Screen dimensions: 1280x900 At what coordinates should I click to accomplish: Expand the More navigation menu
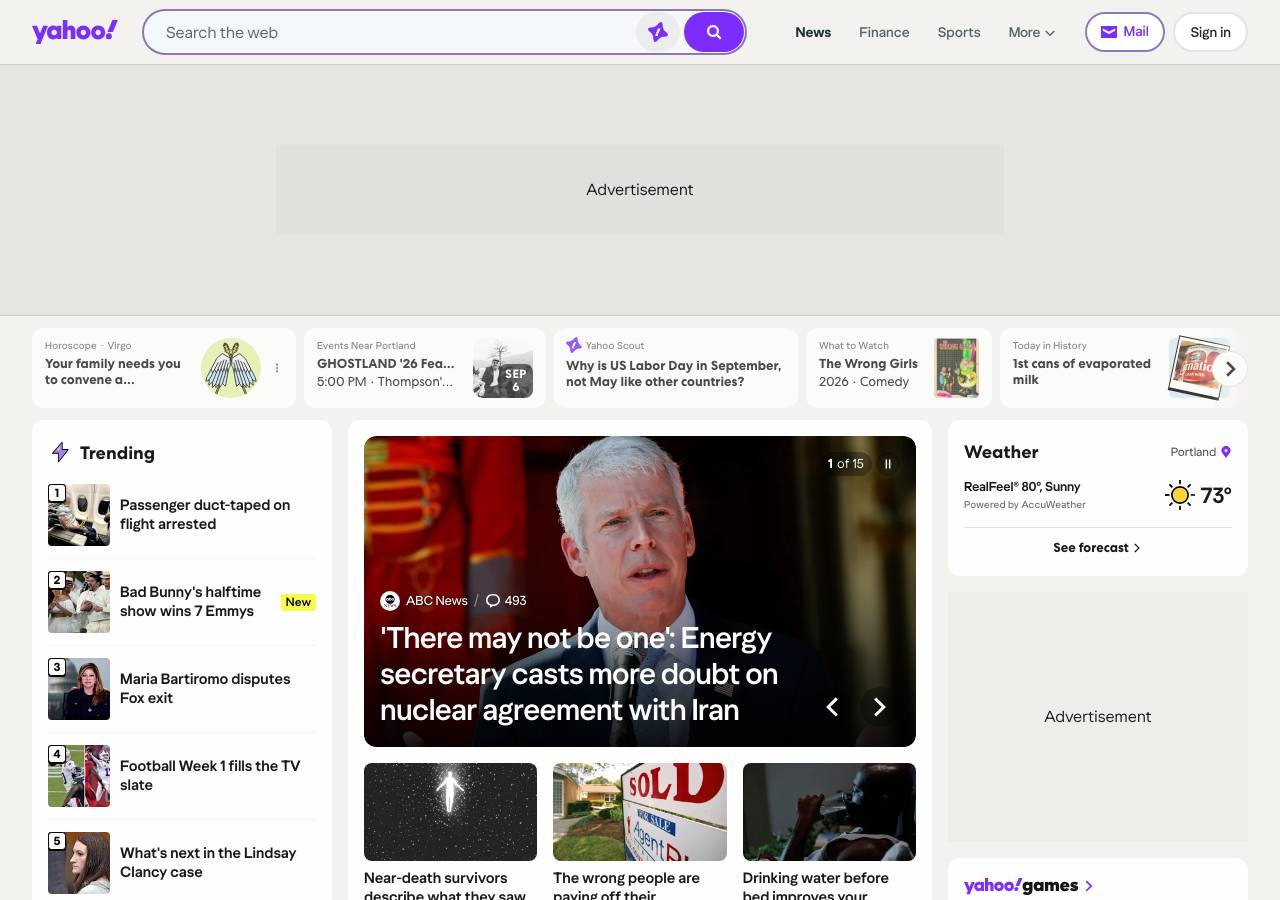(x=1032, y=32)
